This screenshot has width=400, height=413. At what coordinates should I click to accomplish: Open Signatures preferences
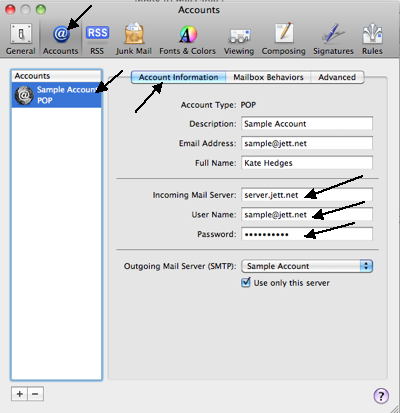pyautogui.click(x=333, y=39)
